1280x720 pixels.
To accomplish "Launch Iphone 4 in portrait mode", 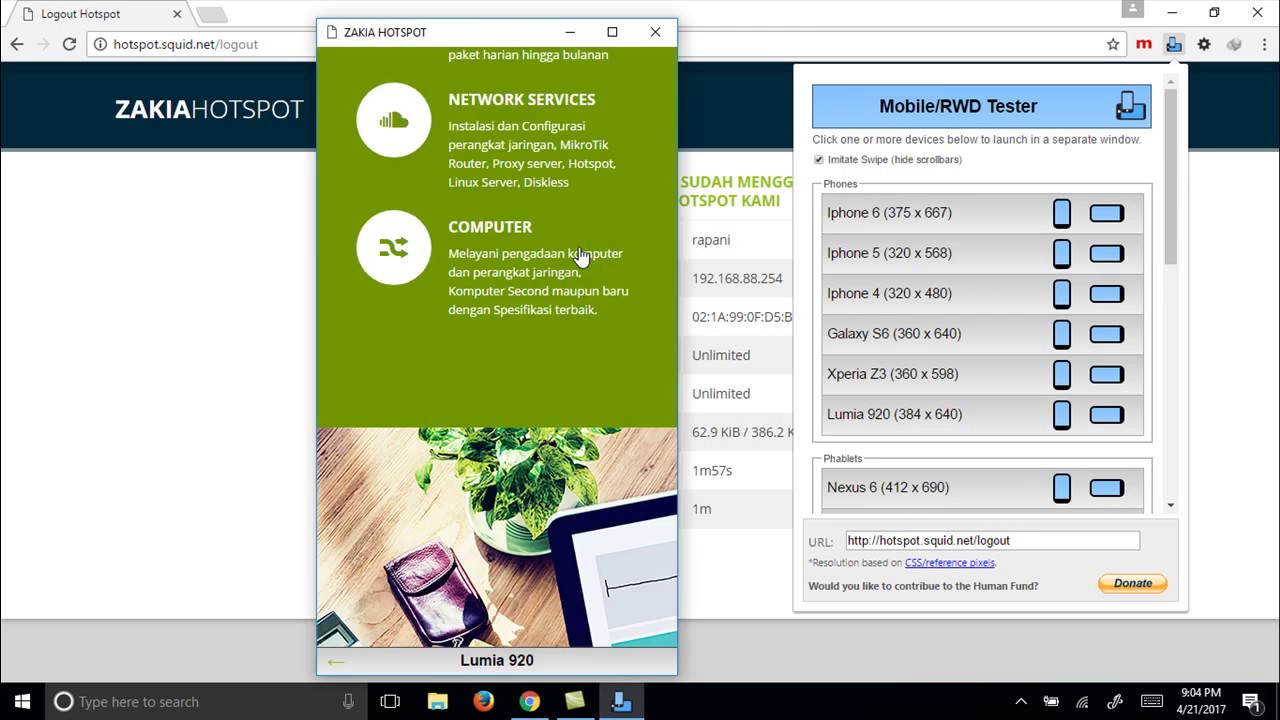I will [x=1062, y=293].
